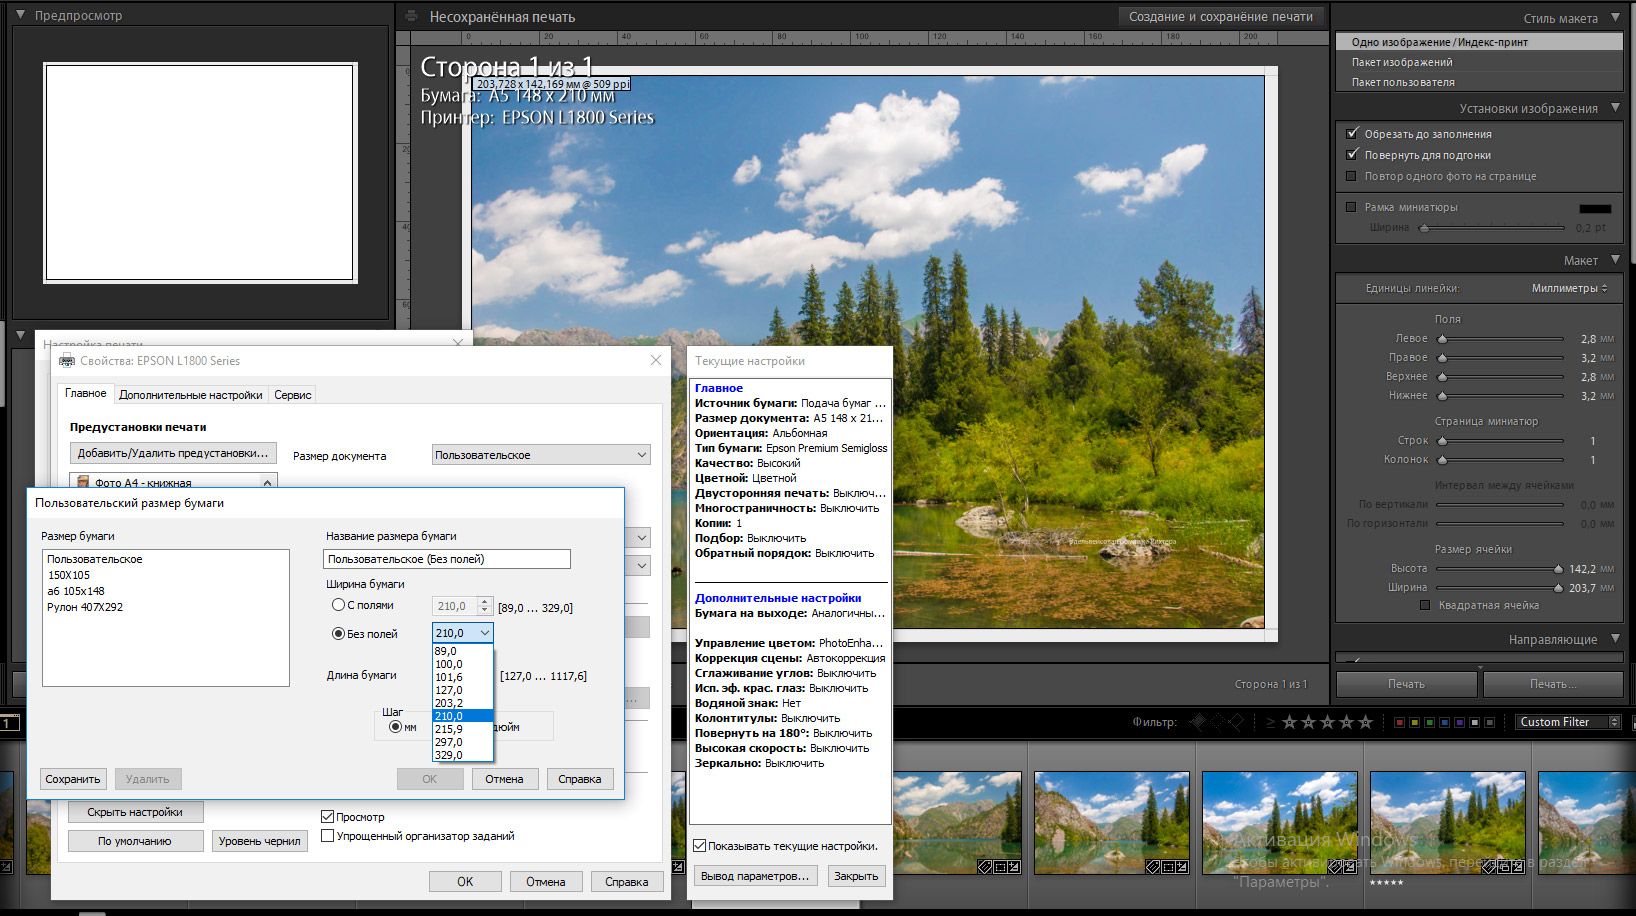
Task: Click Закрыть in Текущие настройки panel
Action: coord(857,876)
